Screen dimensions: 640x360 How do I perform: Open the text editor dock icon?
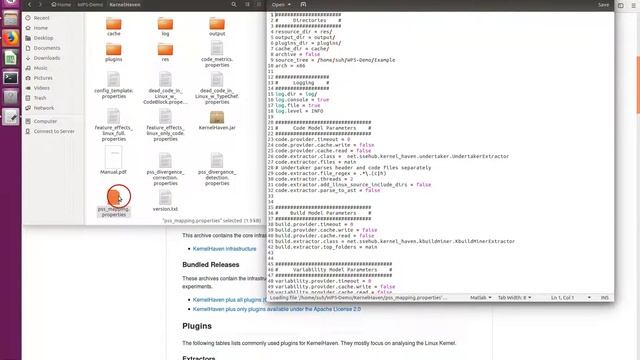pyautogui.click(x=11, y=117)
